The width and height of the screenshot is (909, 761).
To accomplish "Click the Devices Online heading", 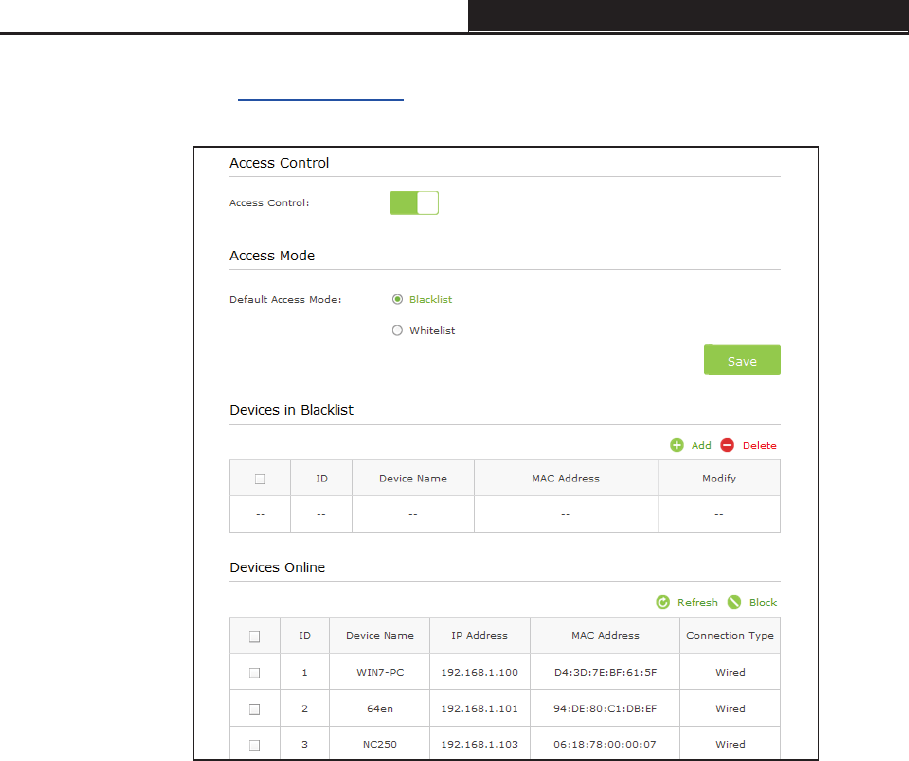I will click(x=277, y=567).
